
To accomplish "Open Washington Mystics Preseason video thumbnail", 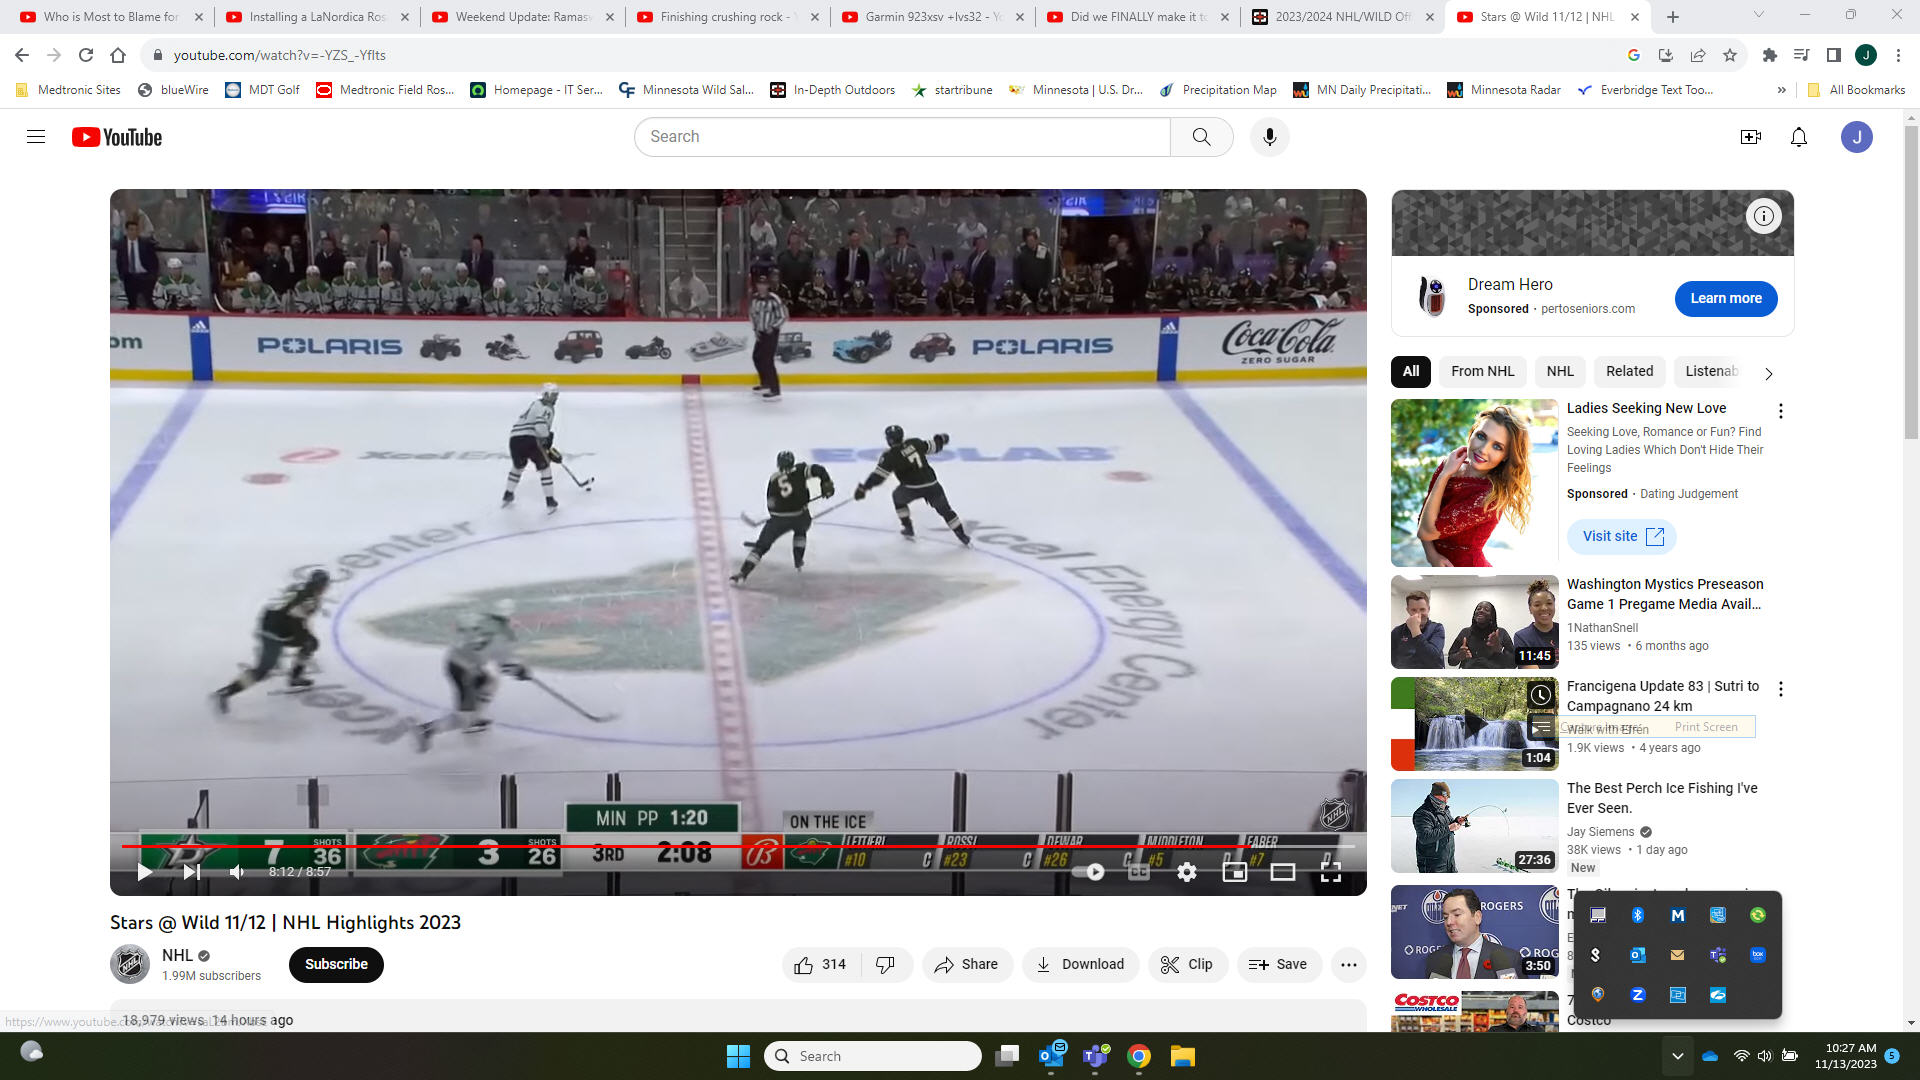I will click(1474, 622).
